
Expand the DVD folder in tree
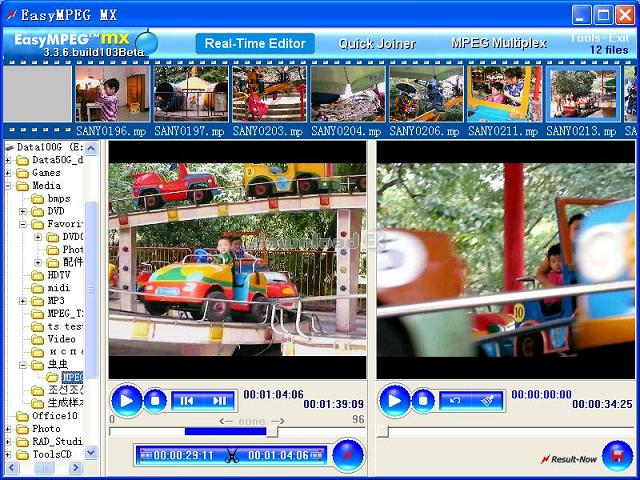(x=23, y=211)
